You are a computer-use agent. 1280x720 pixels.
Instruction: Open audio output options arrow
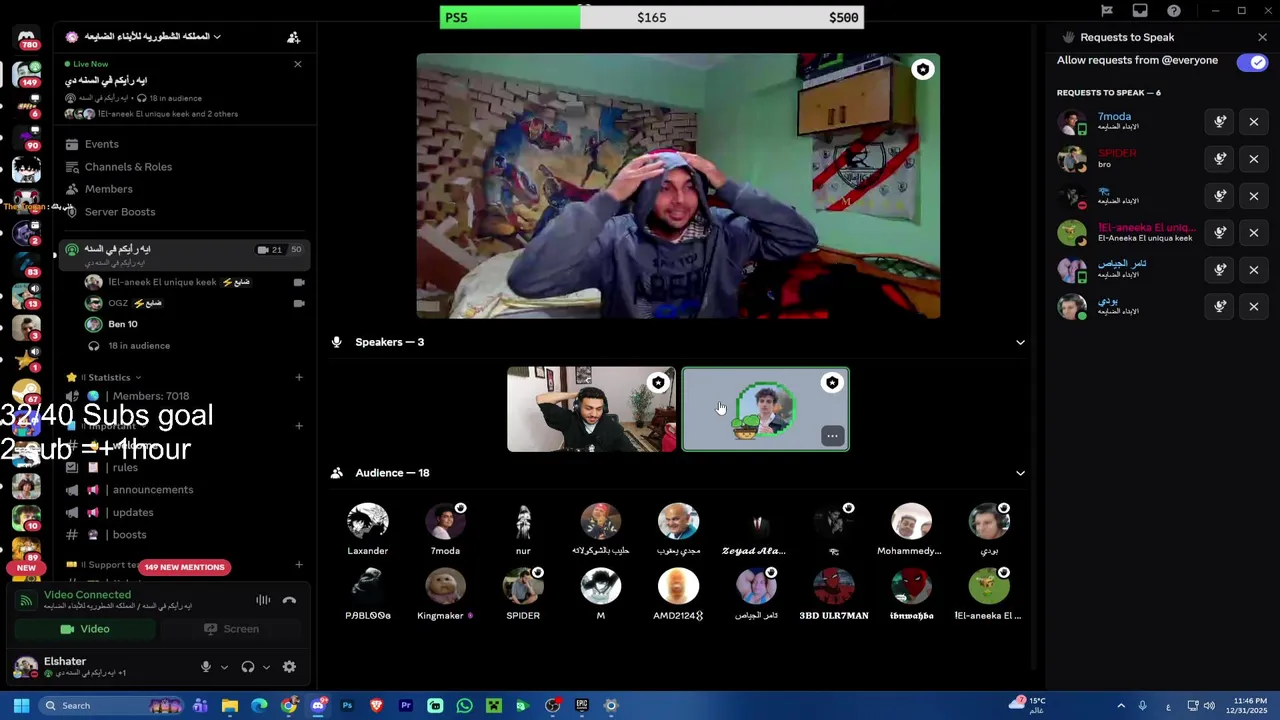click(x=266, y=667)
